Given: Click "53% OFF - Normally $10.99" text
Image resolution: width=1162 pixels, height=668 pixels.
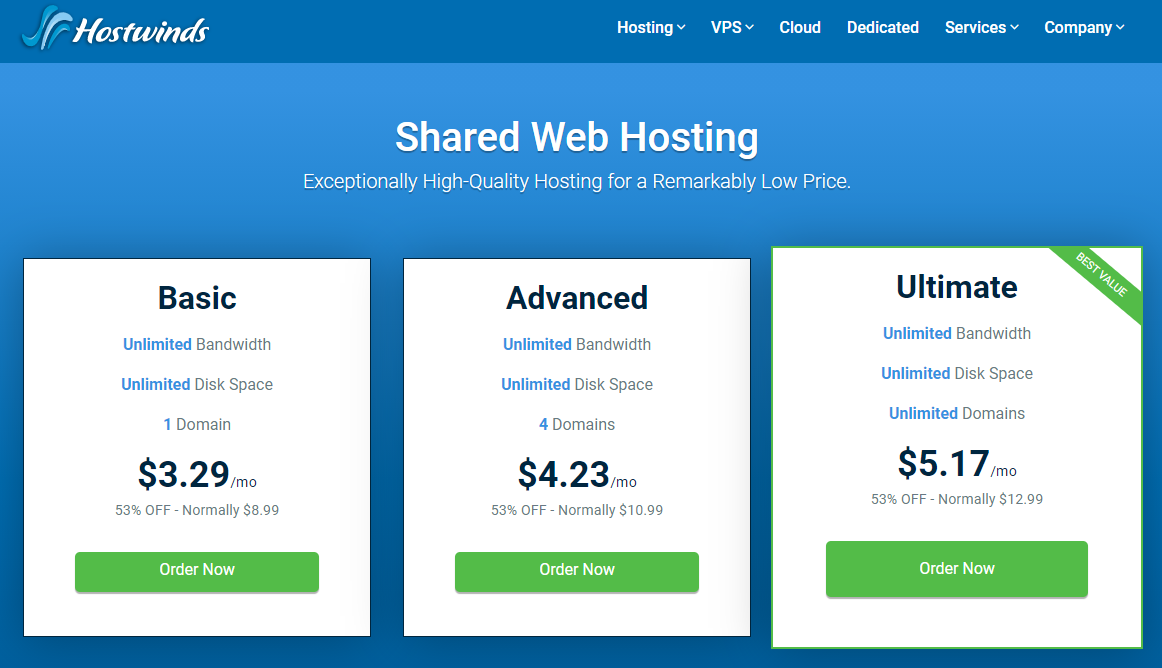Looking at the screenshot, I should pyautogui.click(x=577, y=510).
